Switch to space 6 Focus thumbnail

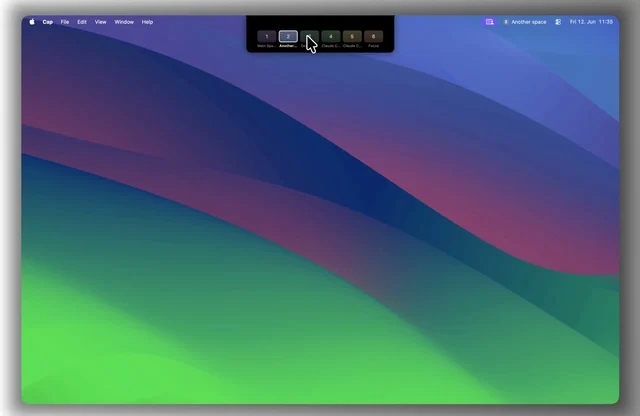point(373,36)
